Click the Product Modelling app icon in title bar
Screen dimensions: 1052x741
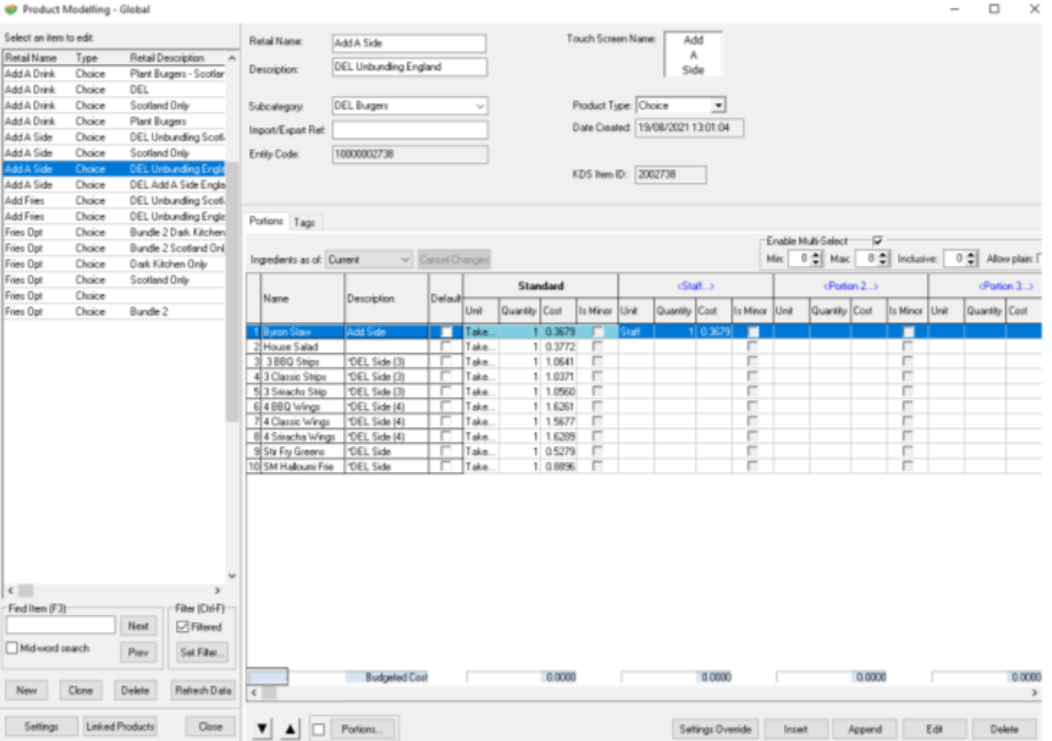pyautogui.click(x=11, y=9)
